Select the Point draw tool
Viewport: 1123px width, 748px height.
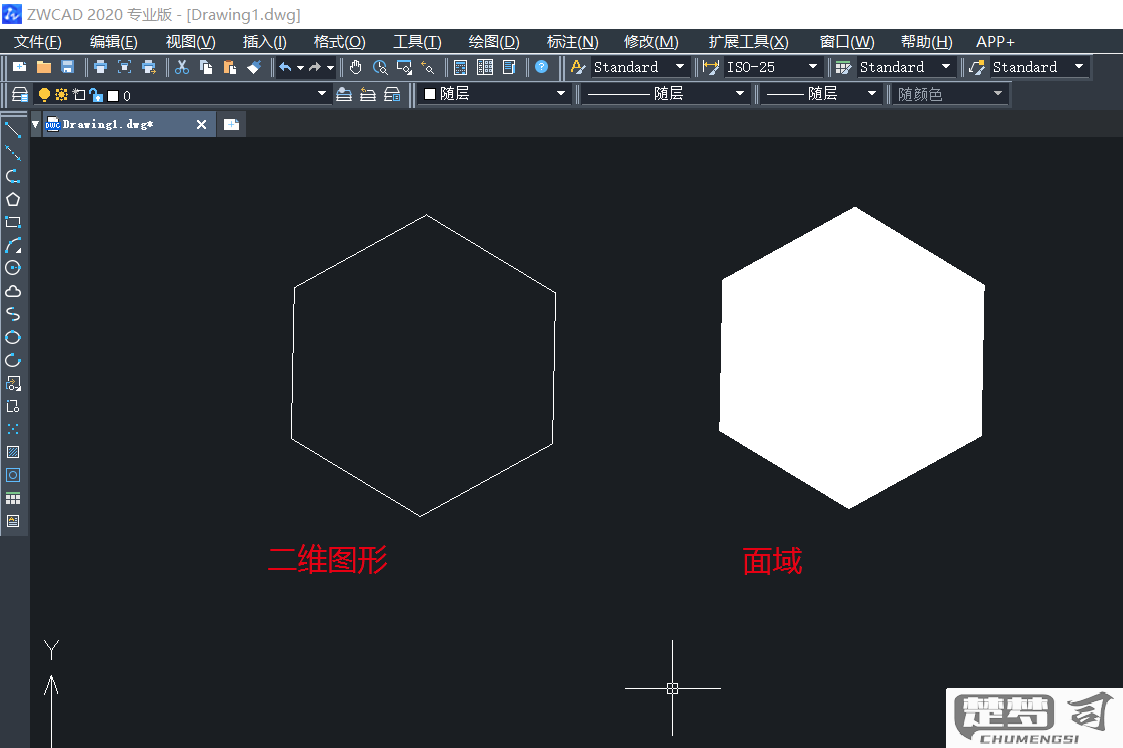click(13, 428)
